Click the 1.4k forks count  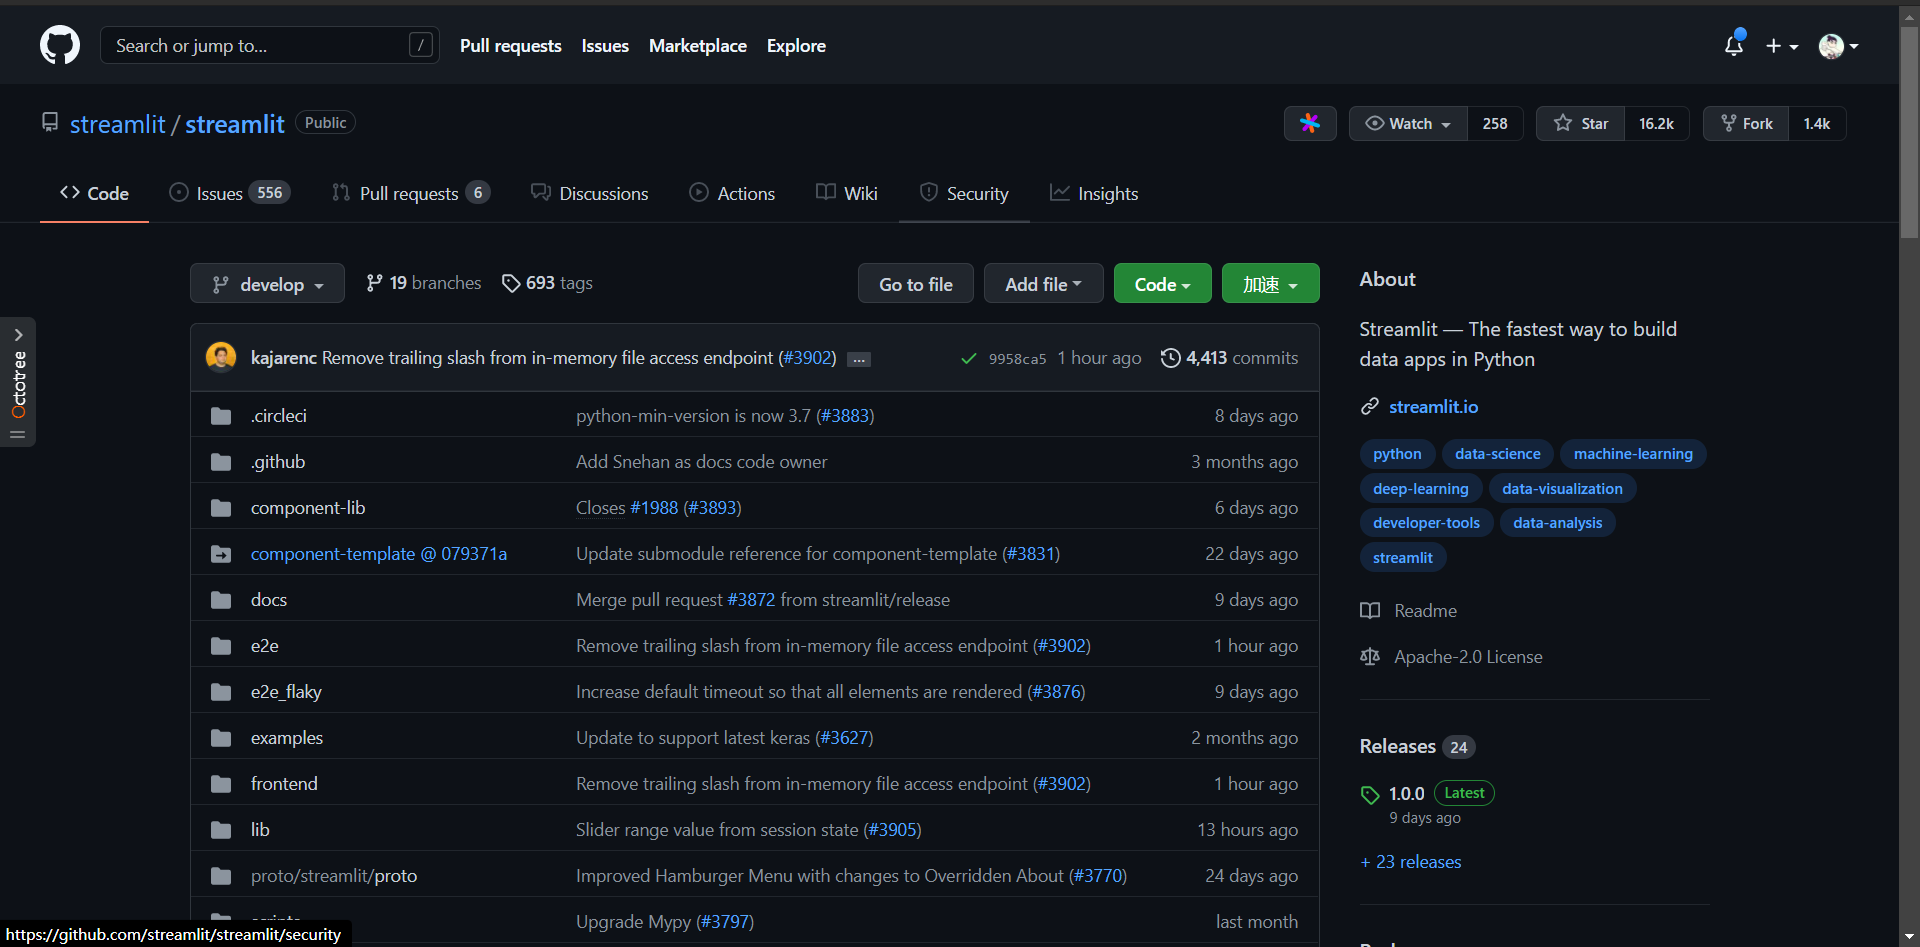pos(1817,123)
